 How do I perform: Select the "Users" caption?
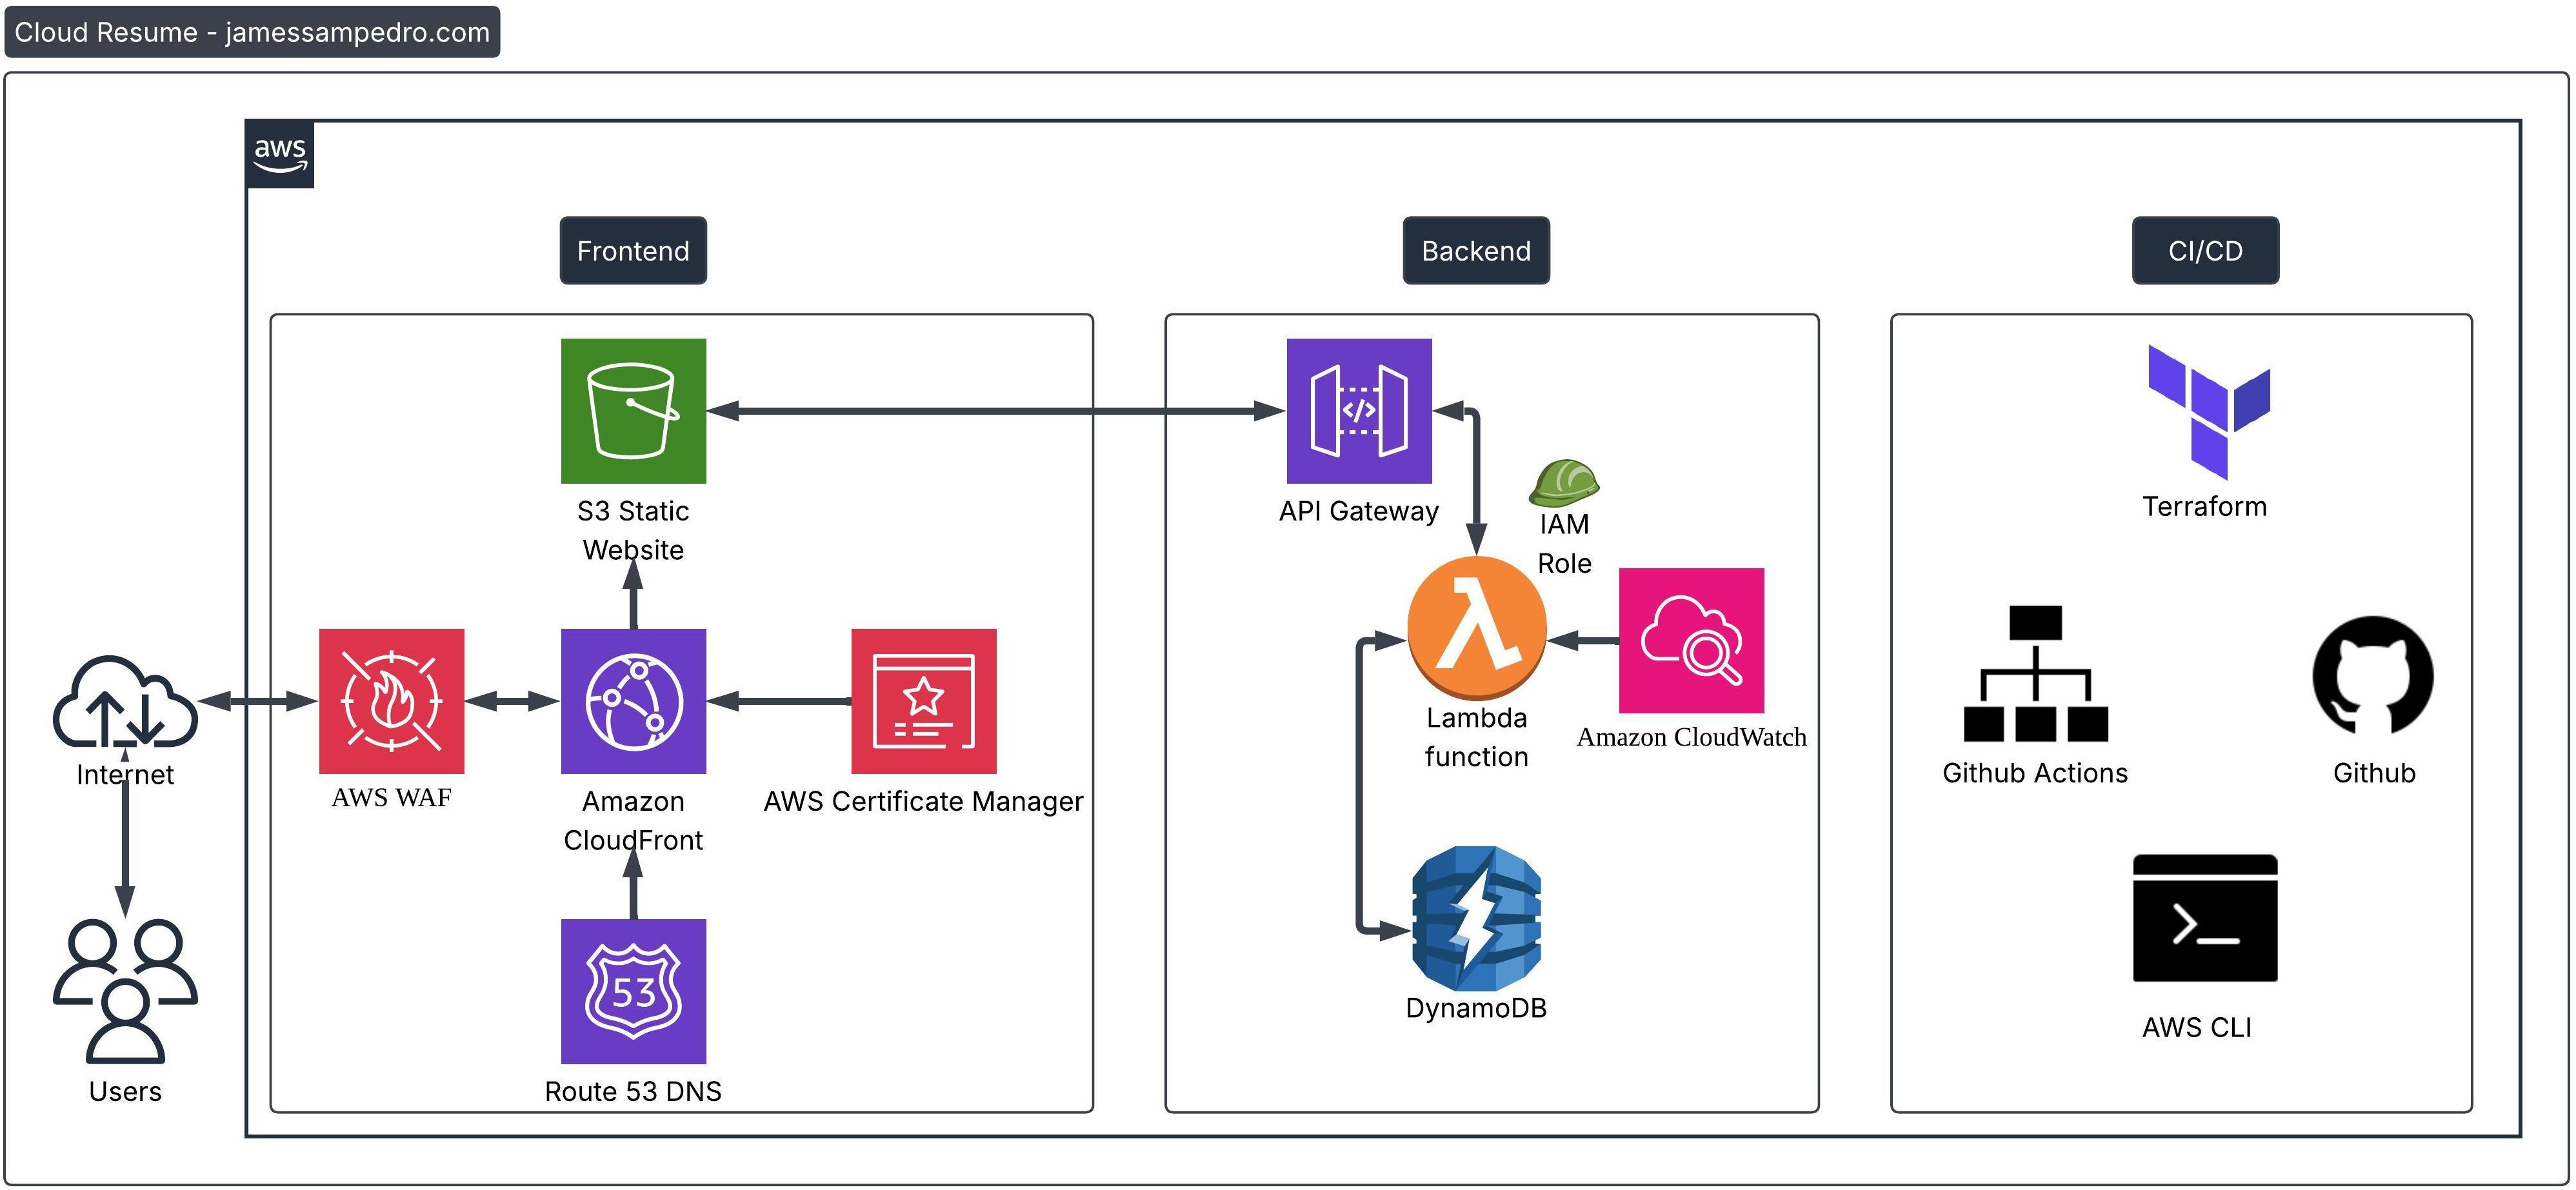point(125,1091)
